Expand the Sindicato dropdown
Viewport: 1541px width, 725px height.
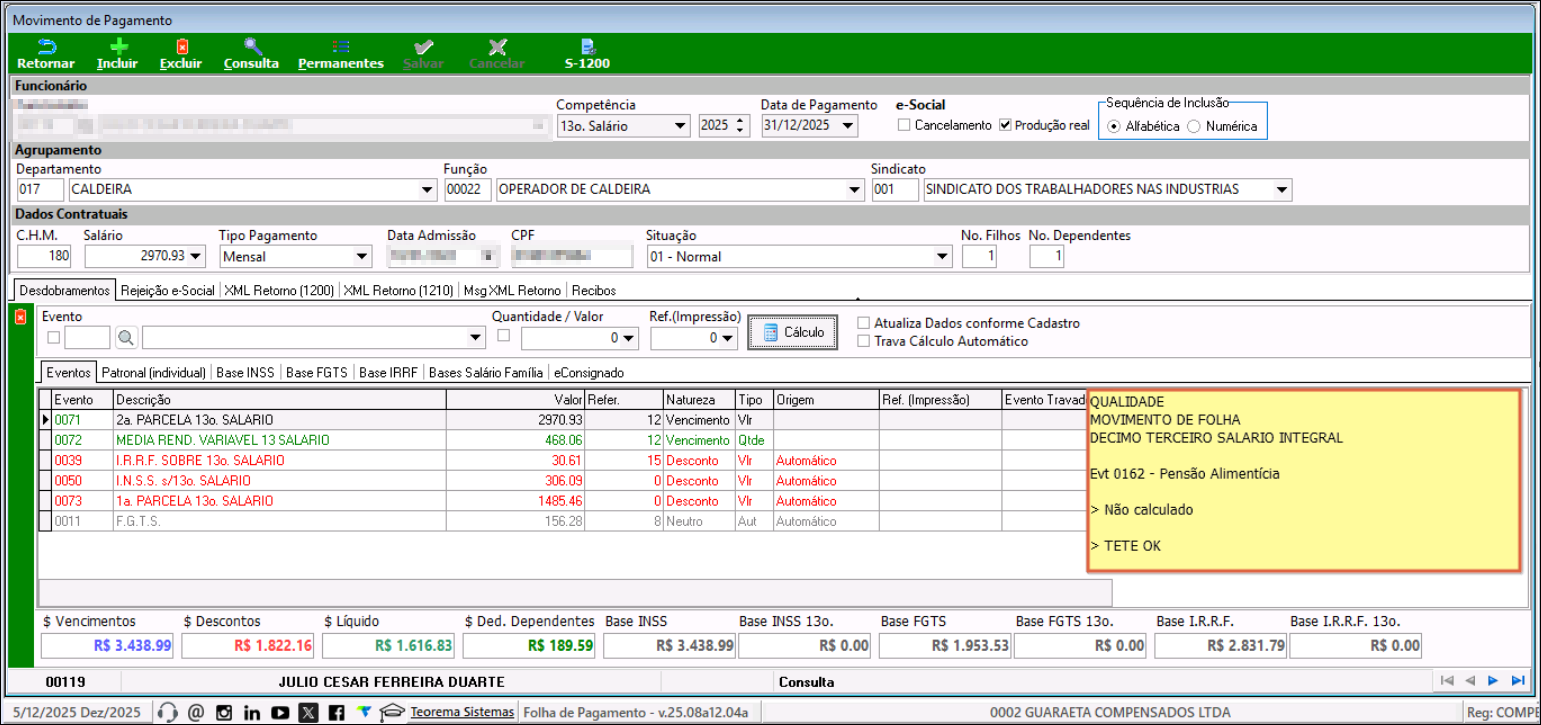pyautogui.click(x=1281, y=190)
